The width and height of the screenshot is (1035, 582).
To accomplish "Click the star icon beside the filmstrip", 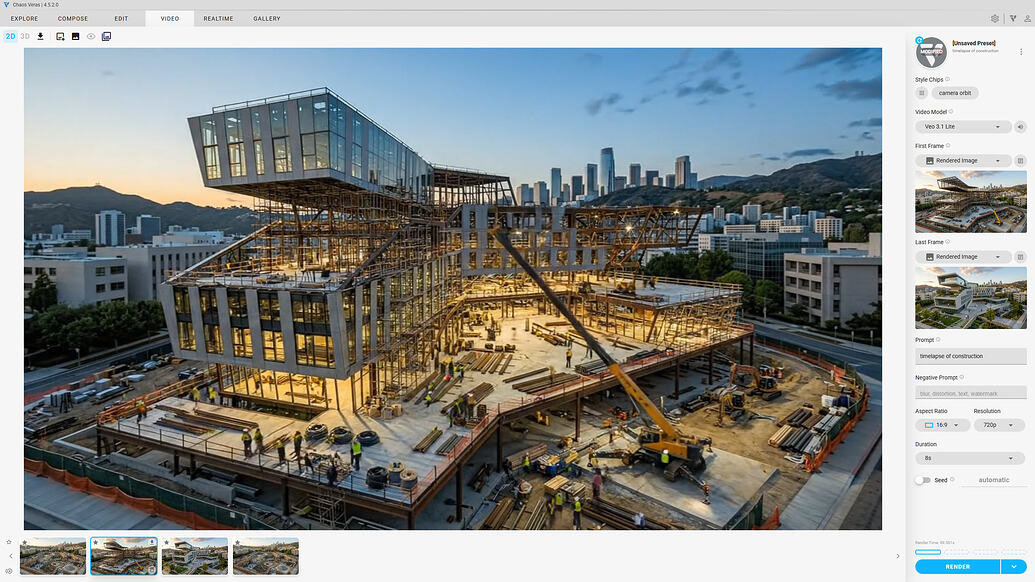I will tap(9, 542).
